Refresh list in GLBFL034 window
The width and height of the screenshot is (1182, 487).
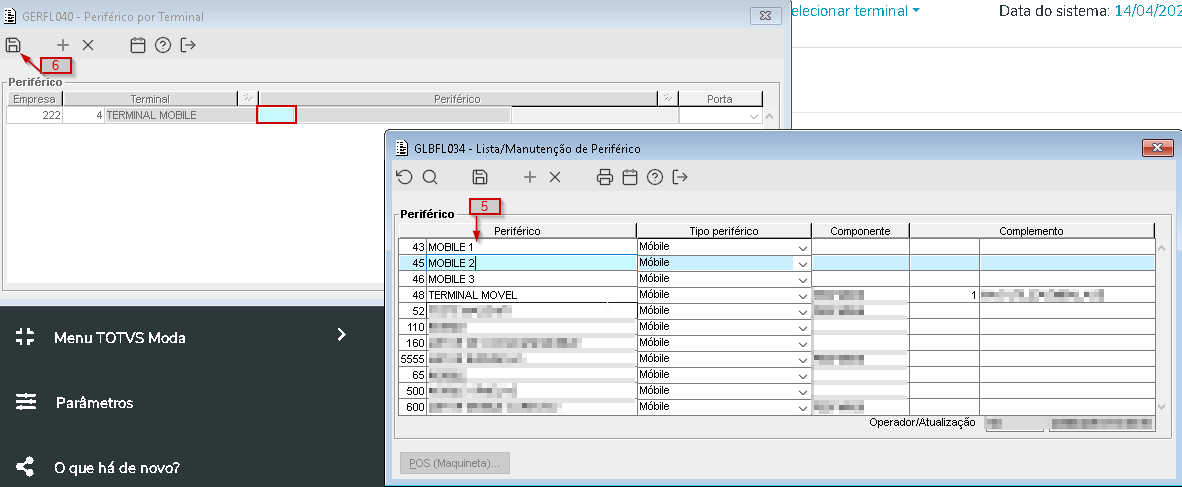point(404,177)
